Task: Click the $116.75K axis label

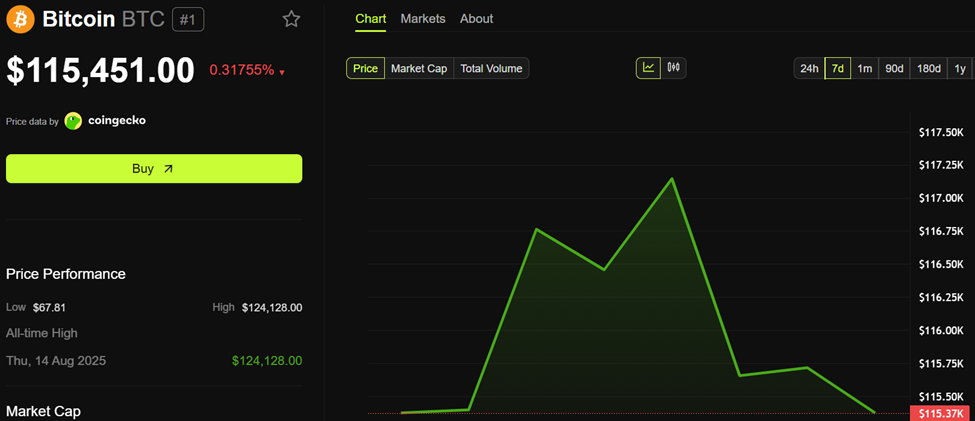Action: coord(941,231)
